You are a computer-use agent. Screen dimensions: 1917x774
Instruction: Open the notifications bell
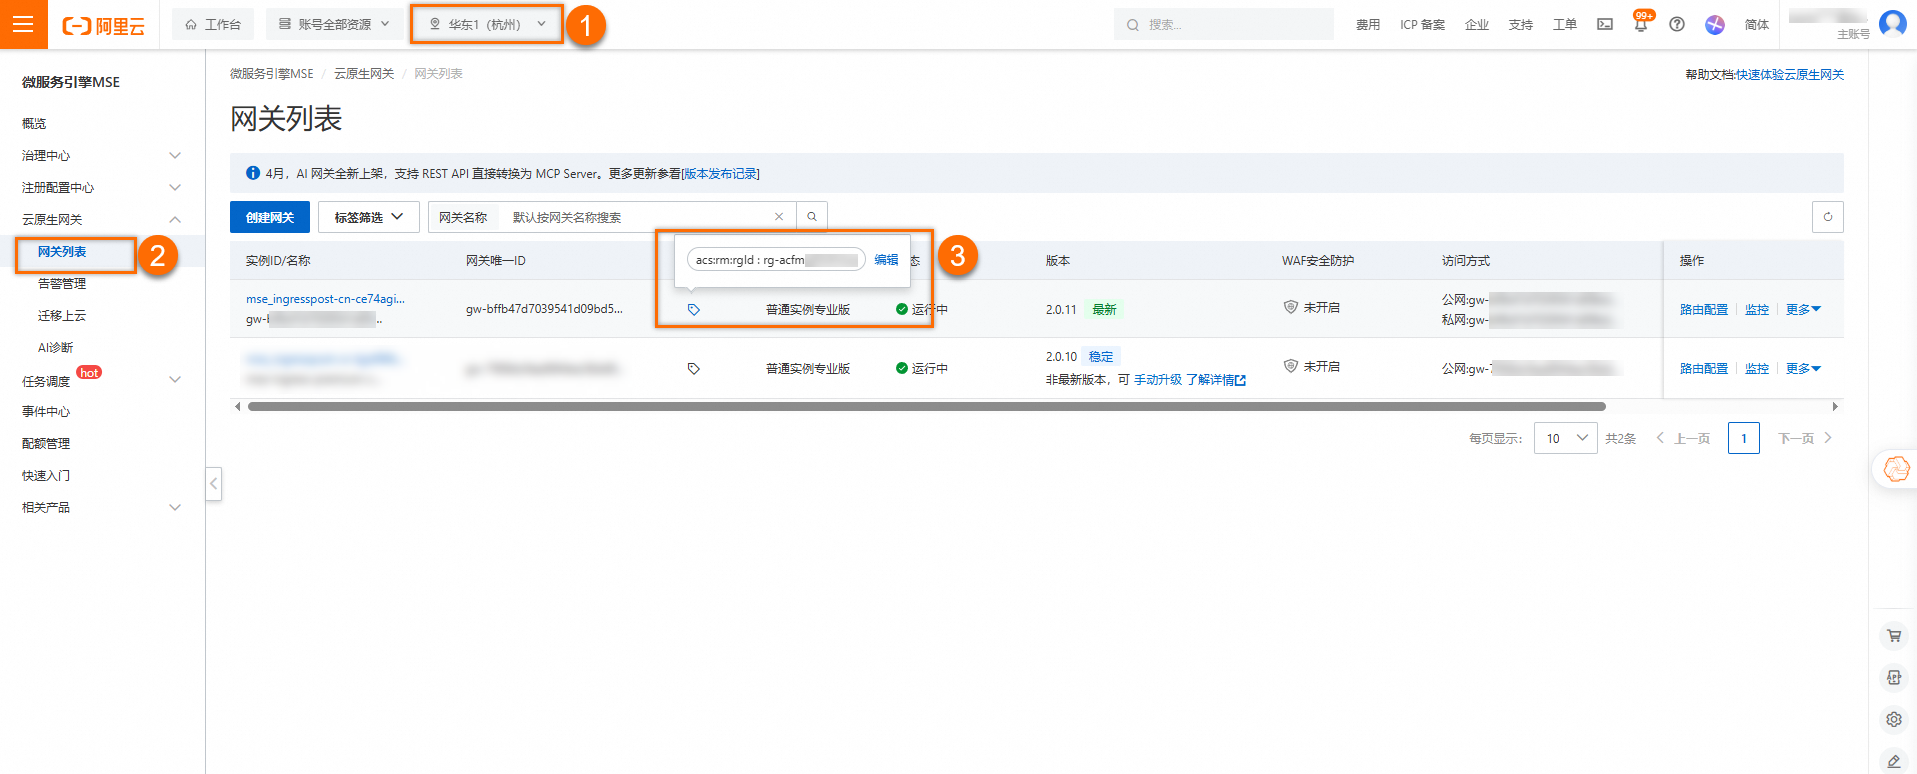tap(1641, 24)
